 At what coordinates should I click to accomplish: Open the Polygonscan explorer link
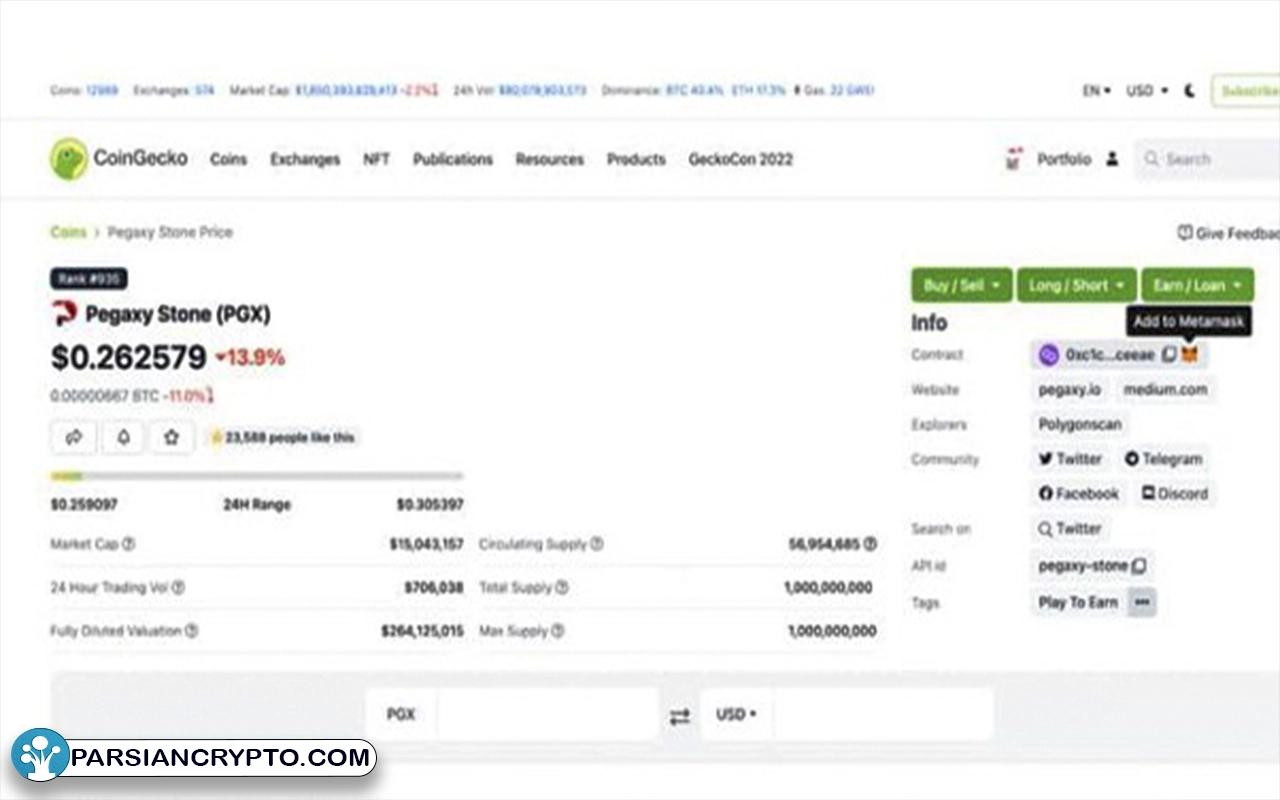1080,424
